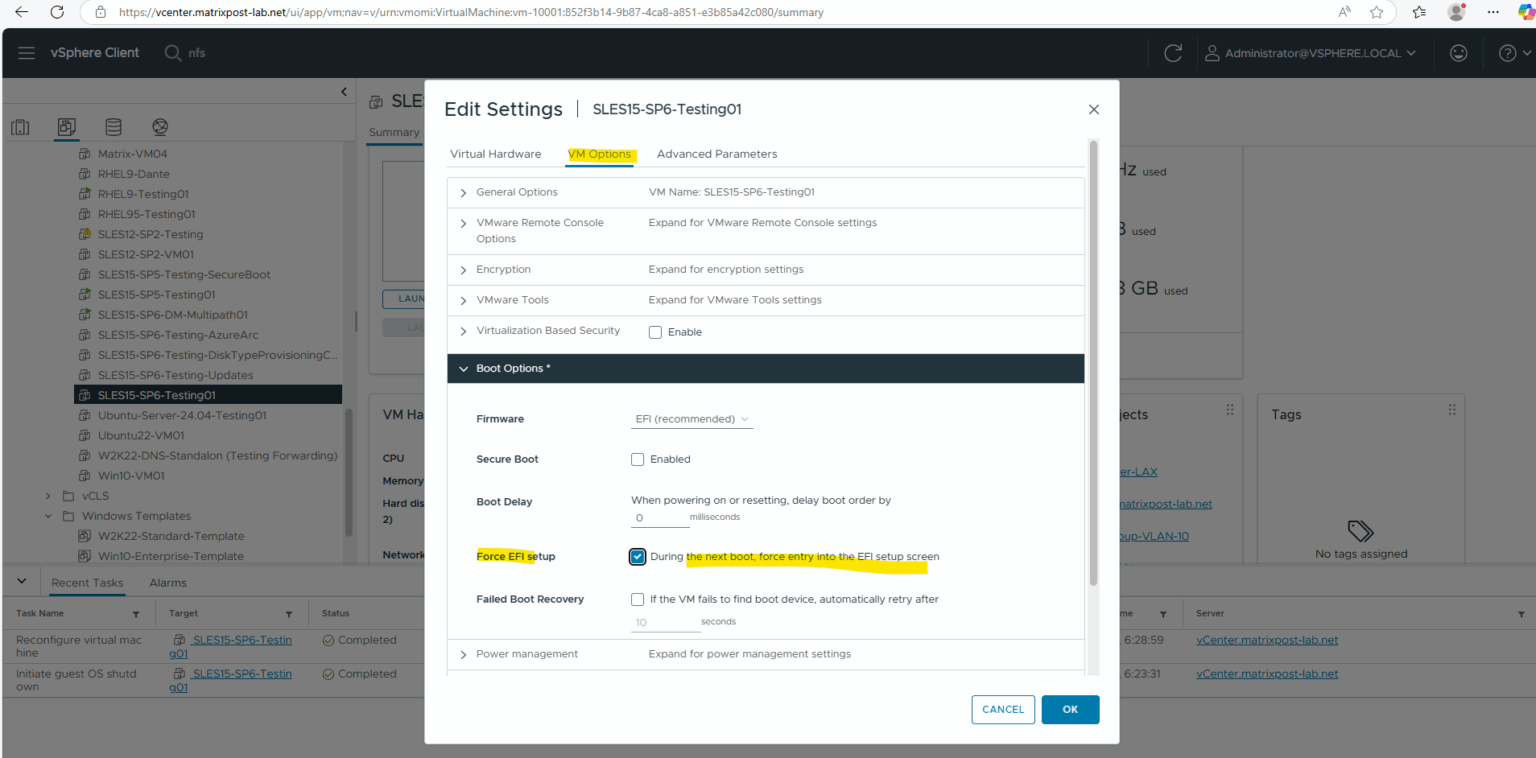Screen dimensions: 1536x758
Task: Switch to Hosts and Clusters inventory view
Action: pos(20,127)
